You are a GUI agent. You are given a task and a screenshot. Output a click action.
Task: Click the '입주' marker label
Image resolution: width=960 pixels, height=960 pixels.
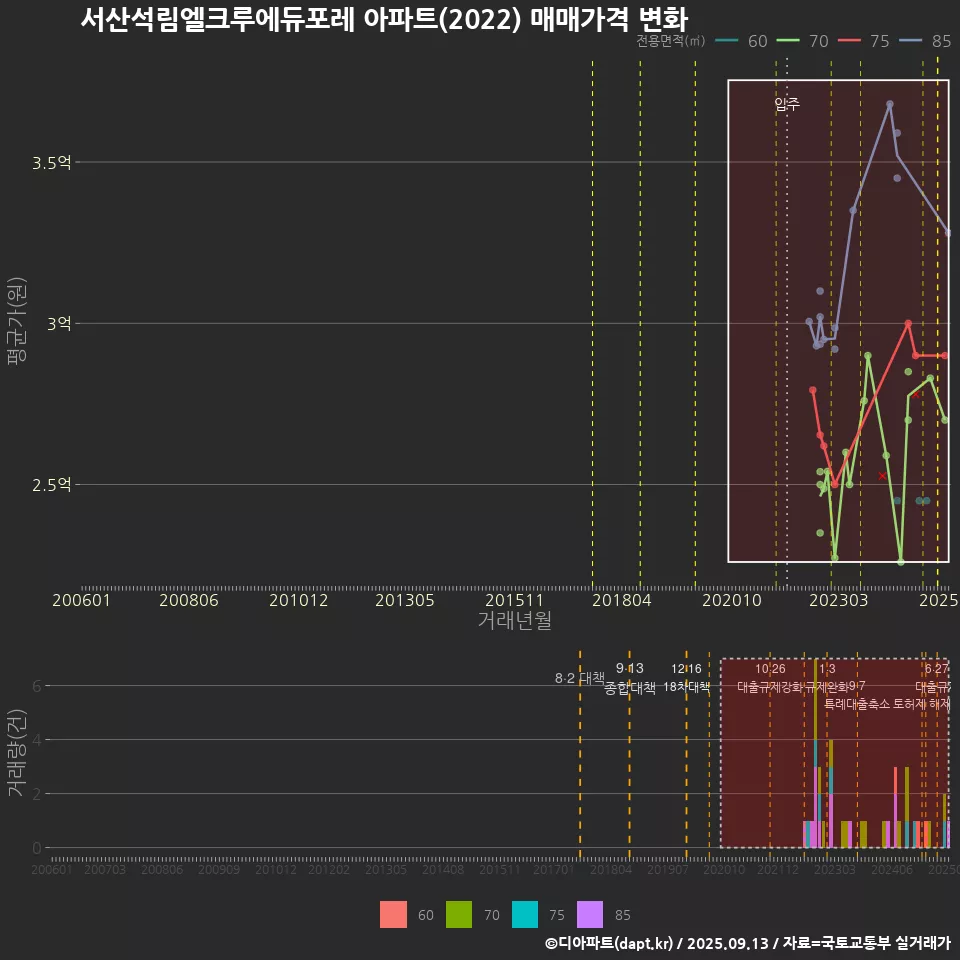click(x=787, y=104)
